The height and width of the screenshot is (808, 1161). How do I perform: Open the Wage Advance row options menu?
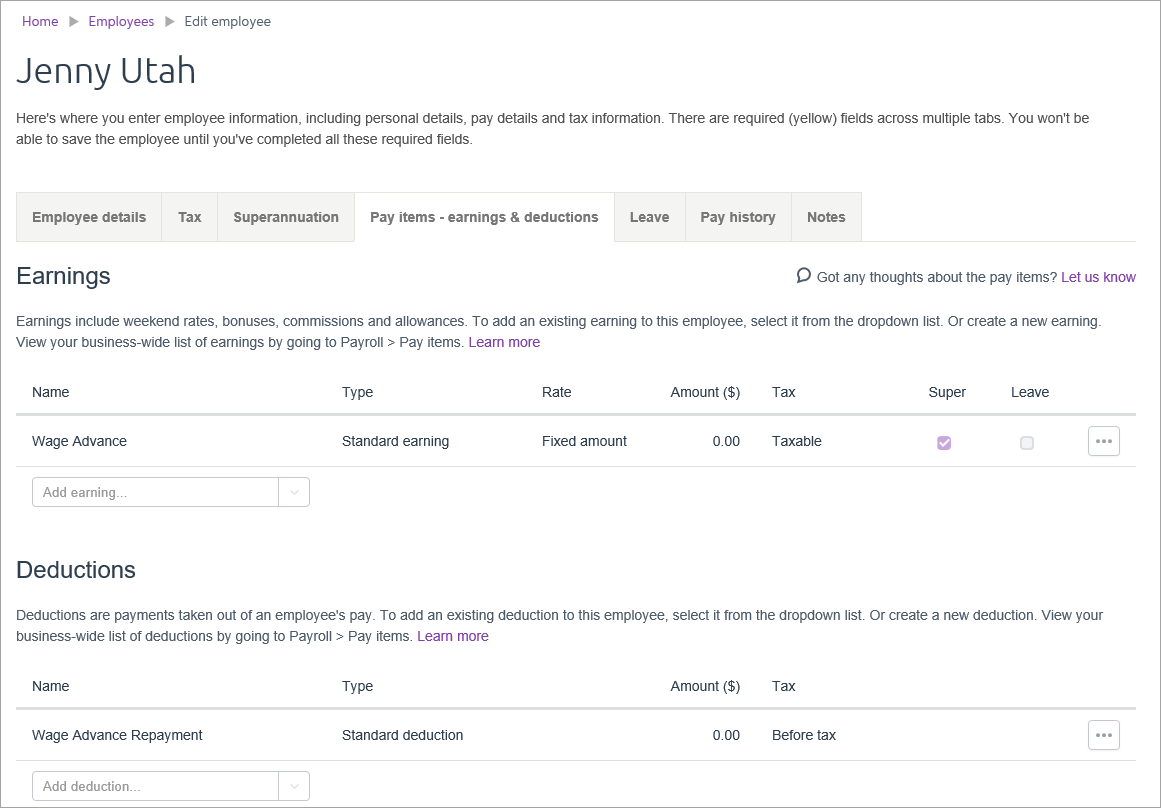[1103, 441]
